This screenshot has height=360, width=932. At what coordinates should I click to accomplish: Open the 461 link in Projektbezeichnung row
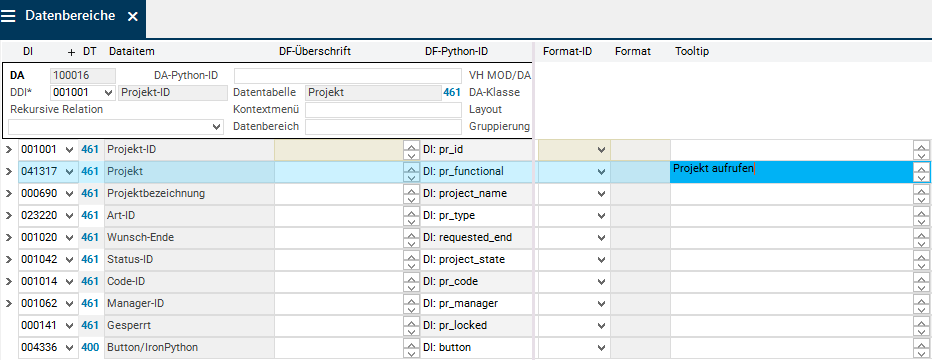[90, 194]
